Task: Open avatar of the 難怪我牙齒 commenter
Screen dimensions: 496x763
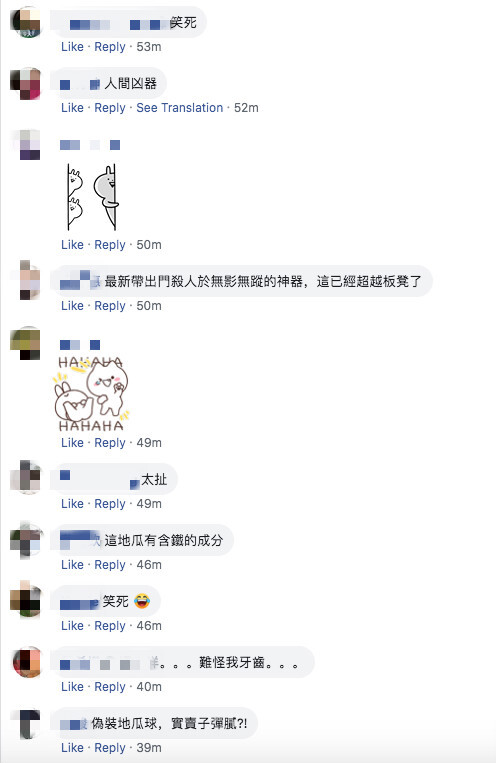Action: click(27, 662)
